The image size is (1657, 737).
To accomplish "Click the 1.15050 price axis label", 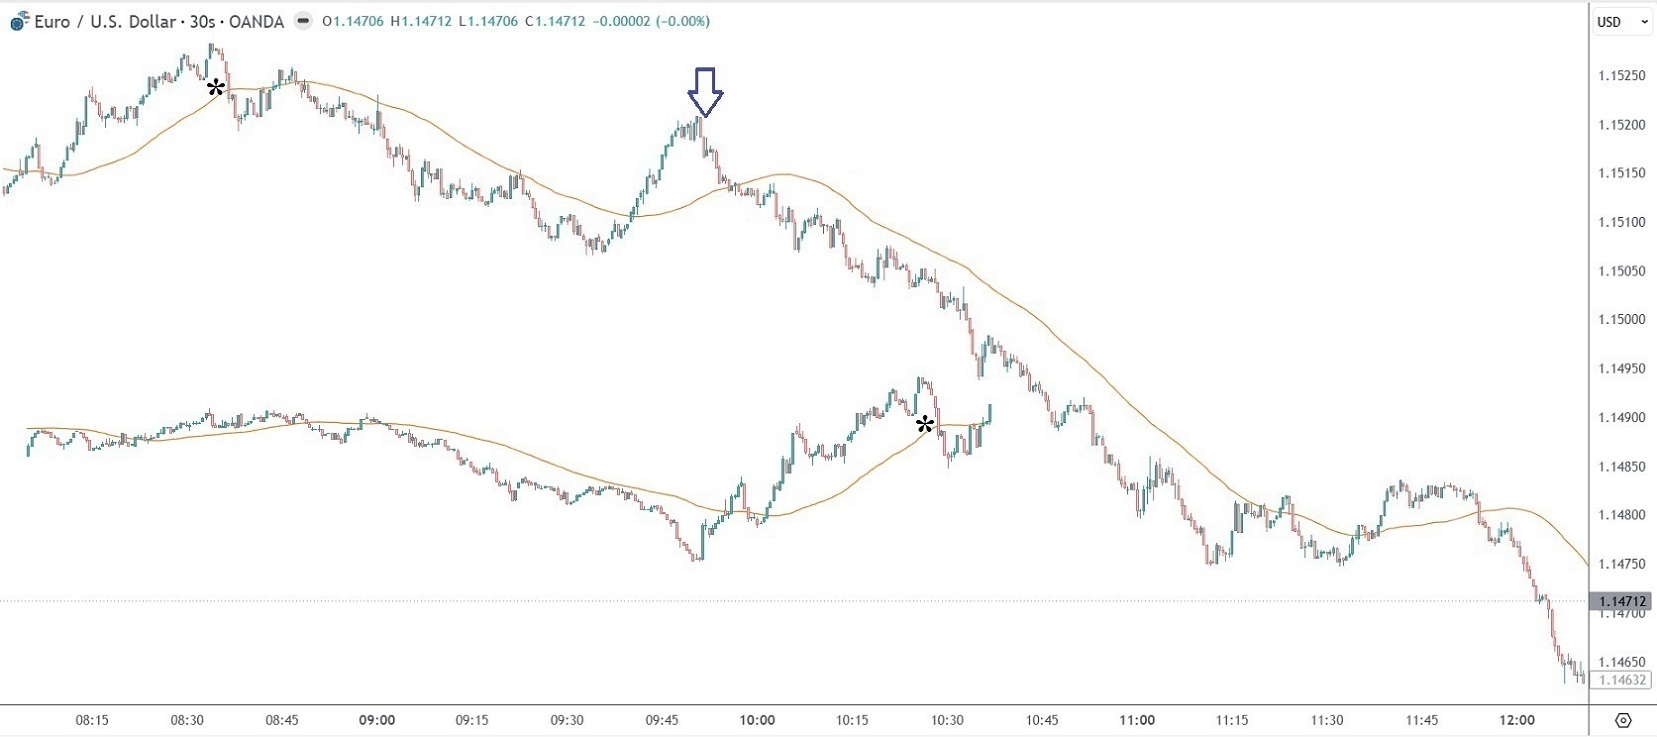I will click(x=1622, y=271).
